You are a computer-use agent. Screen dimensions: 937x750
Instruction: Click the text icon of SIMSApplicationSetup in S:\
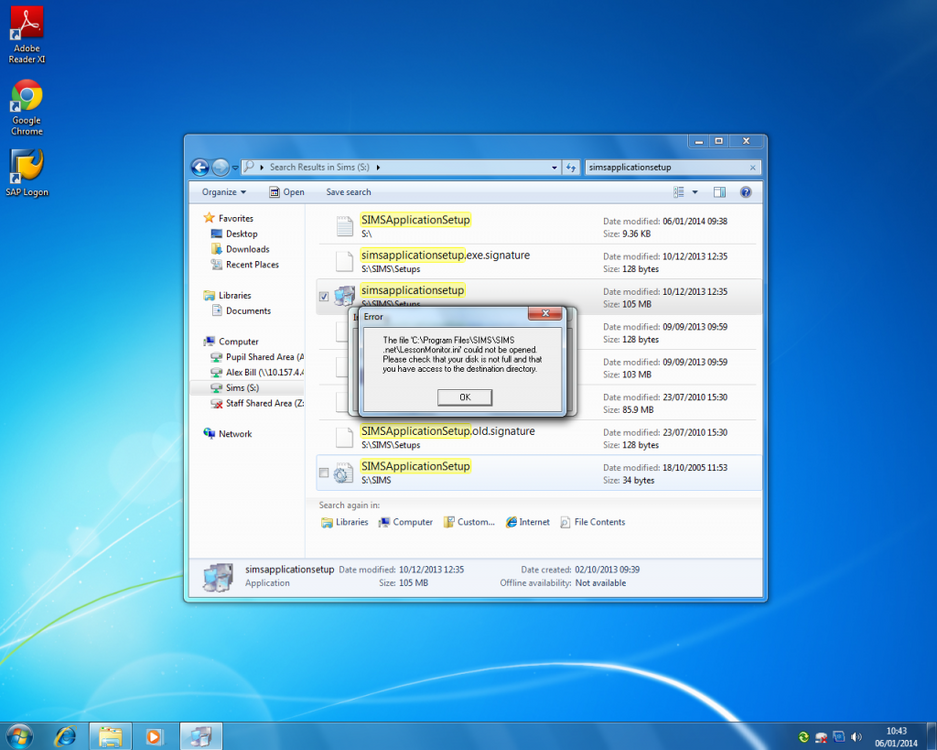[x=345, y=226]
